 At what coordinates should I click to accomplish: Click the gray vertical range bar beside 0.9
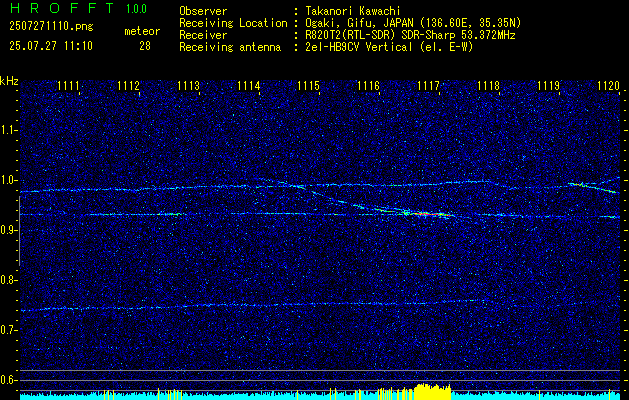tap(19, 231)
